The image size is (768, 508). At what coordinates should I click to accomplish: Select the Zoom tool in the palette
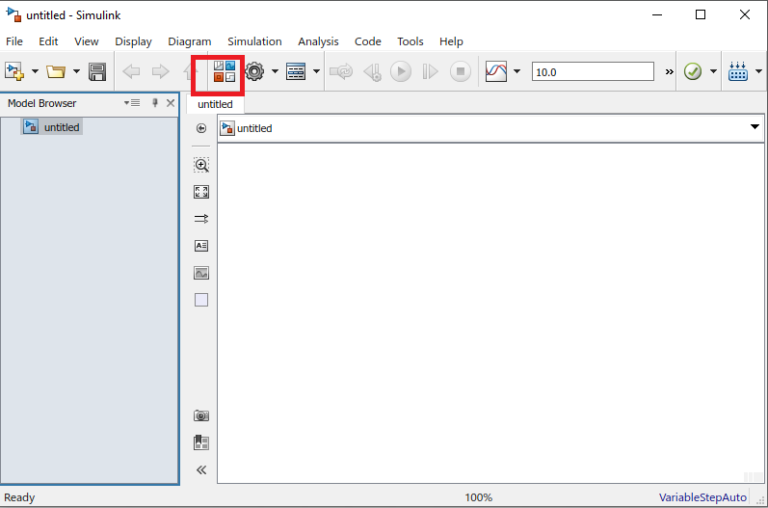[x=201, y=165]
